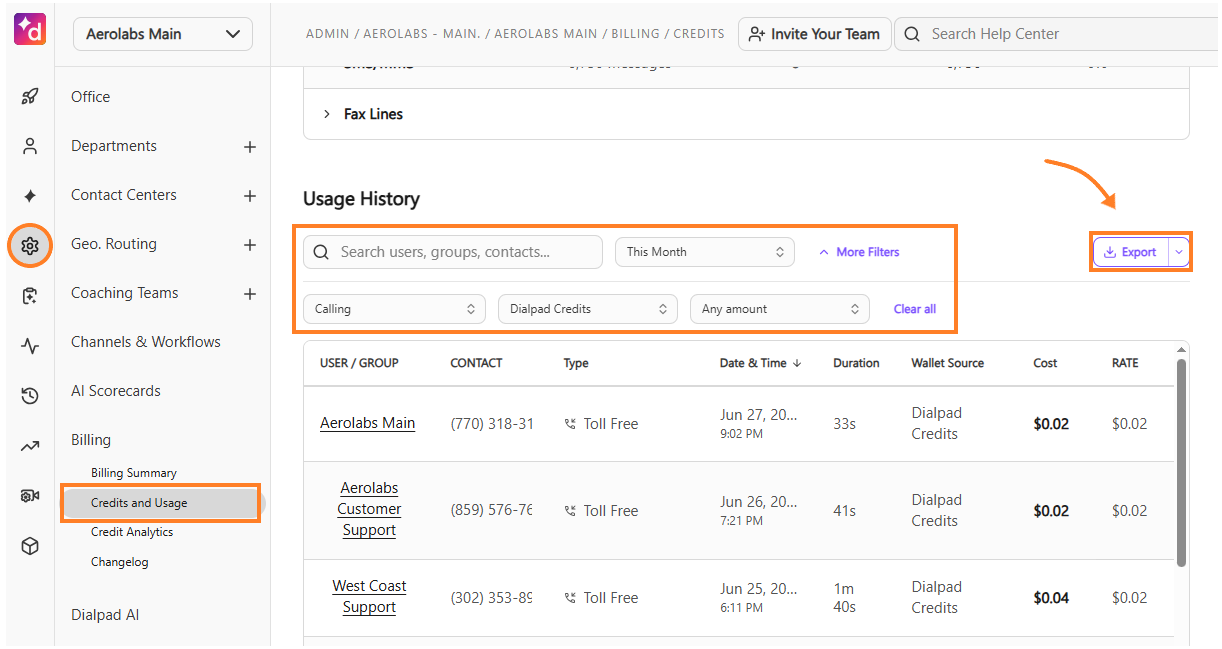This screenshot has height=649, width=1222.
Task: Click the BILLING breadcrumb segment
Action: click(x=635, y=34)
